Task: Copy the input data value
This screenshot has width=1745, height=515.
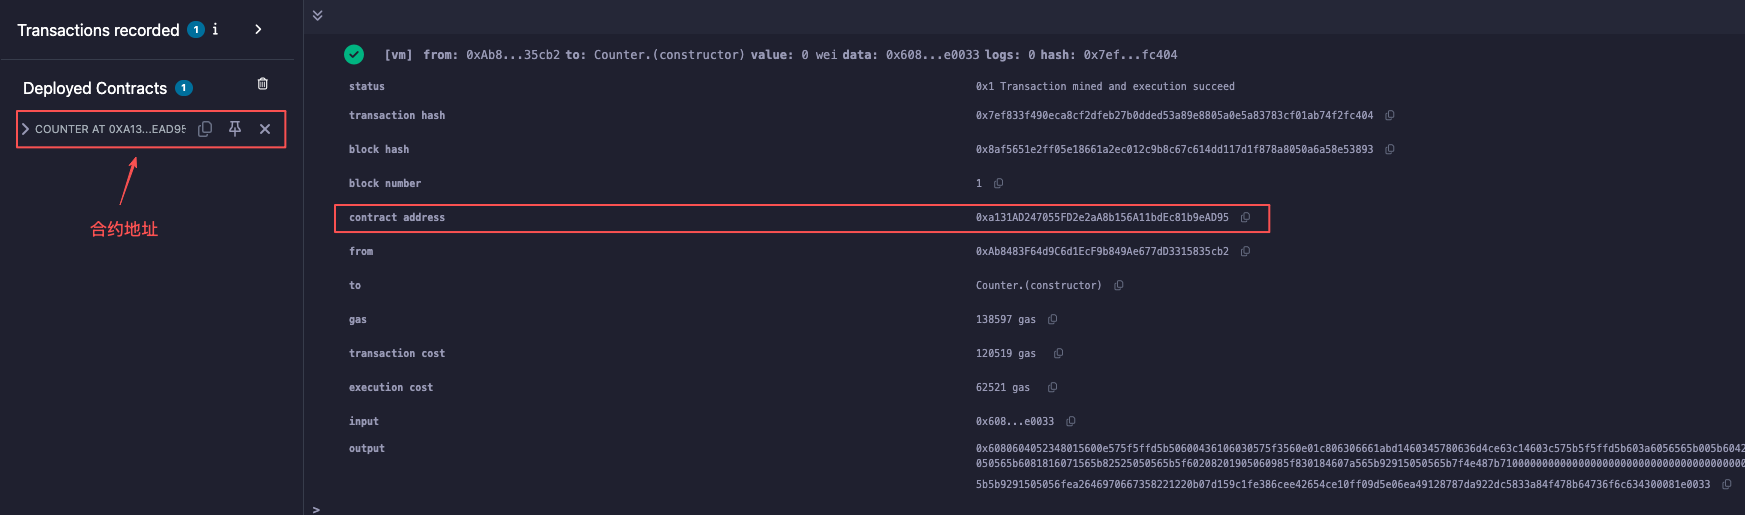Action: [1071, 422]
